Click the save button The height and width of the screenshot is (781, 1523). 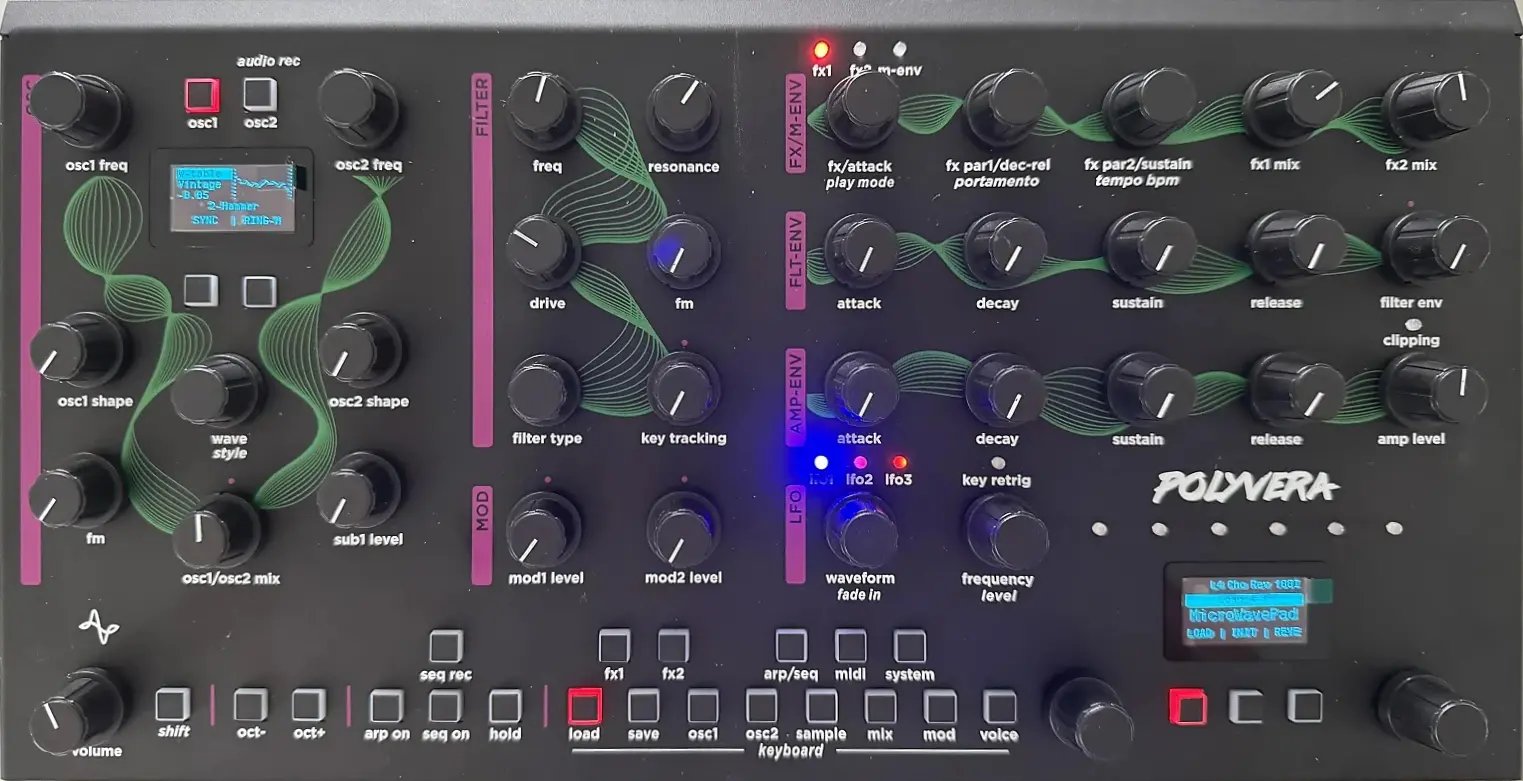tap(643, 707)
